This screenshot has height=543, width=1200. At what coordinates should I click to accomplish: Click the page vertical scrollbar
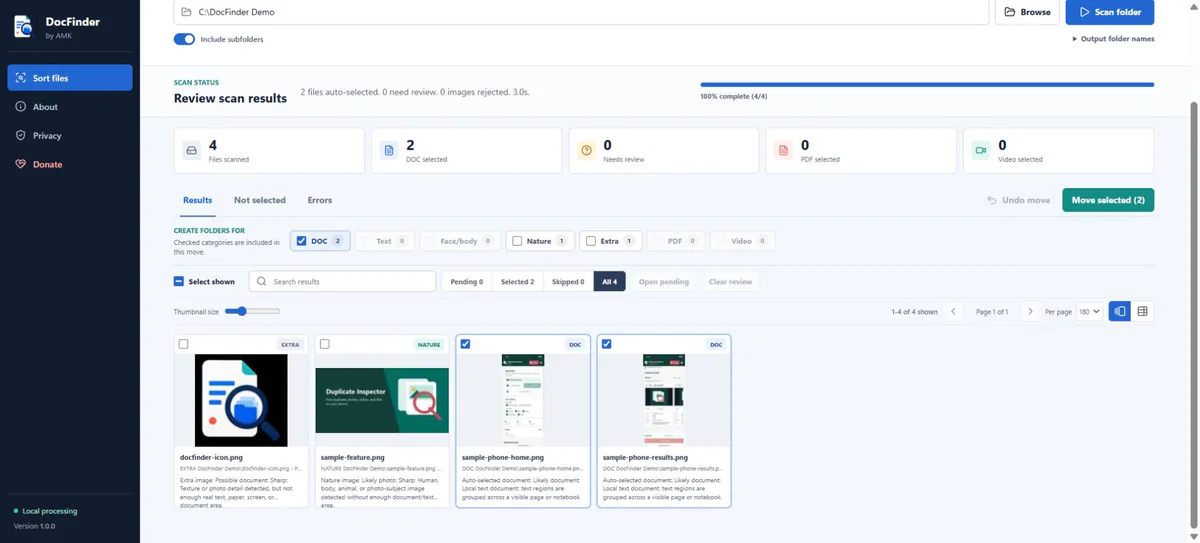pyautogui.click(x=1193, y=315)
